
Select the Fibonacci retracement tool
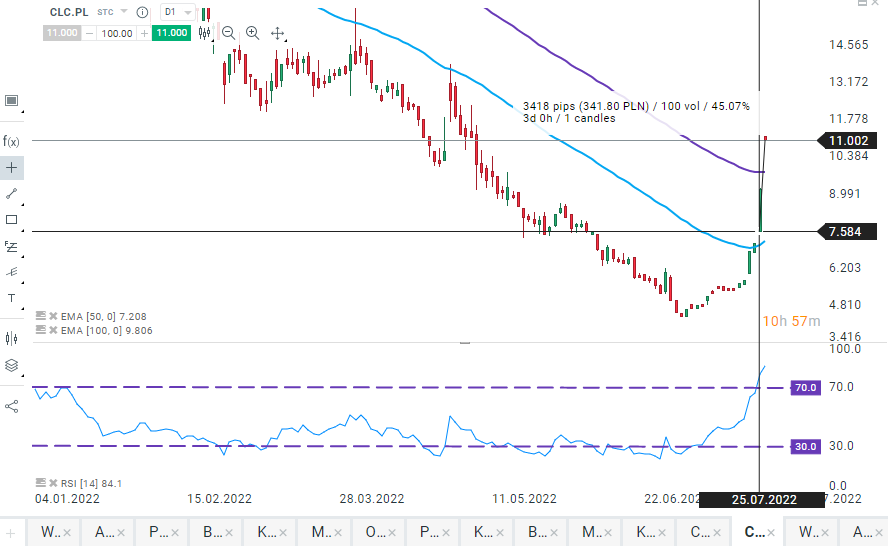click(11, 246)
